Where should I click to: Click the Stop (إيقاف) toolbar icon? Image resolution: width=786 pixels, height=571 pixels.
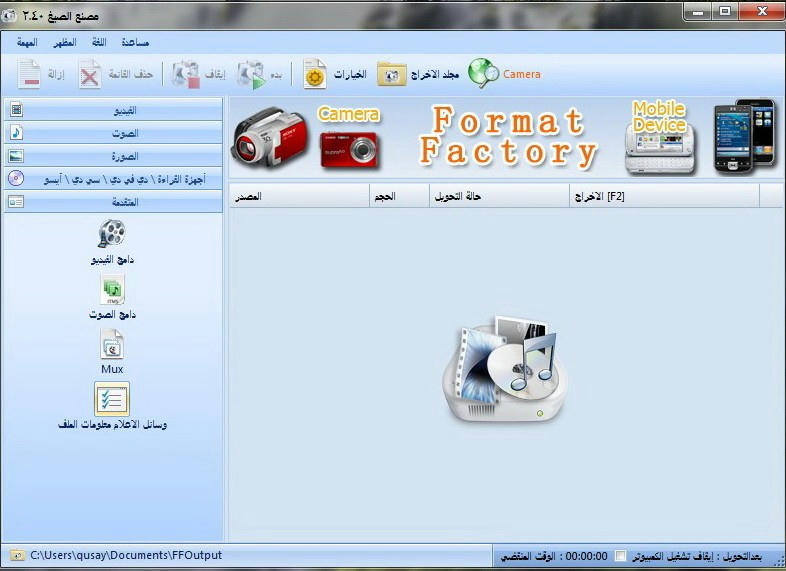coord(186,75)
